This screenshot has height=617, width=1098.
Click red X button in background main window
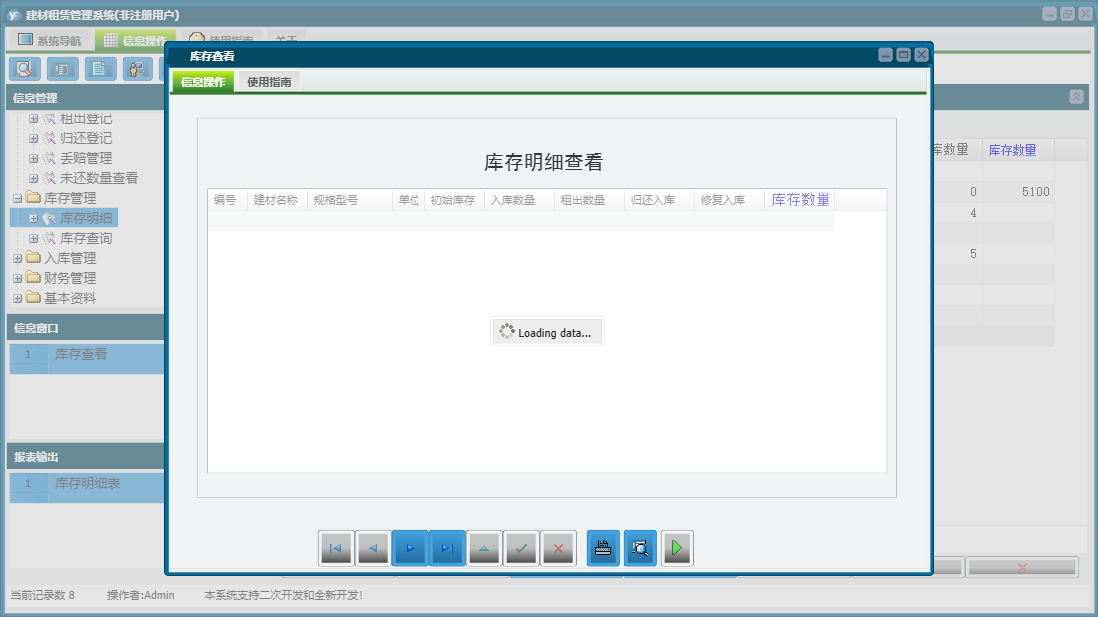tap(1022, 567)
